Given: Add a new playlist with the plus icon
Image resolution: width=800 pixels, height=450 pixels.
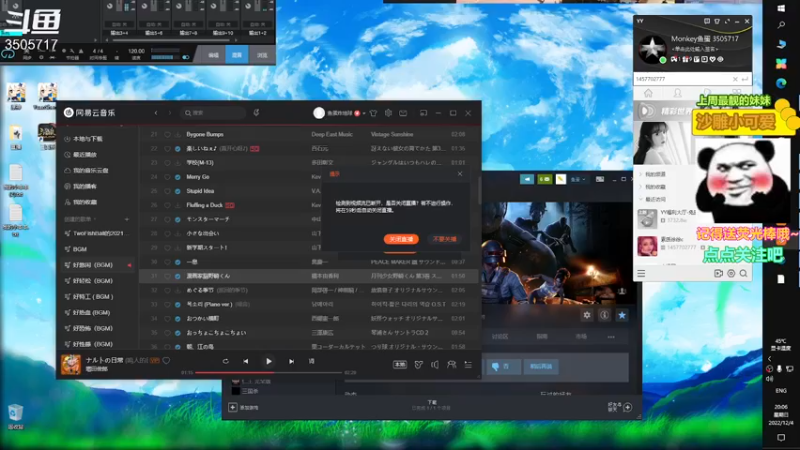Looking at the screenshot, I should point(127,219).
